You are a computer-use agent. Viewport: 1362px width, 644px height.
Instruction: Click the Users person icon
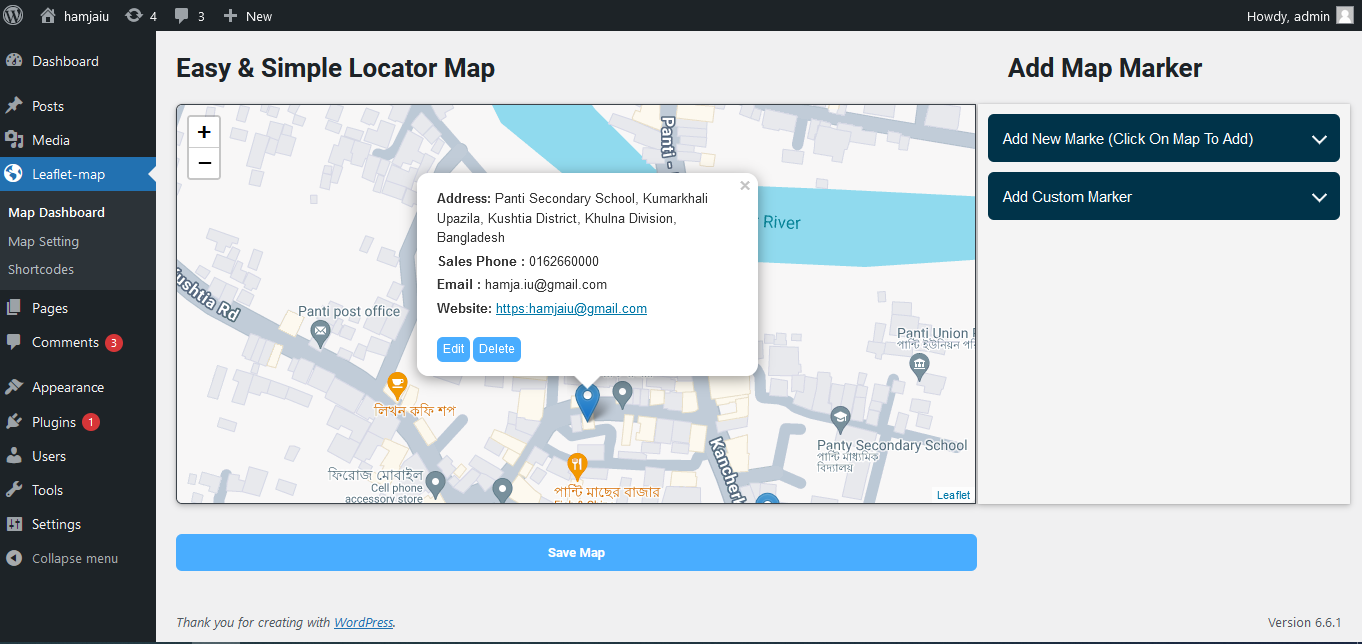[x=14, y=456]
